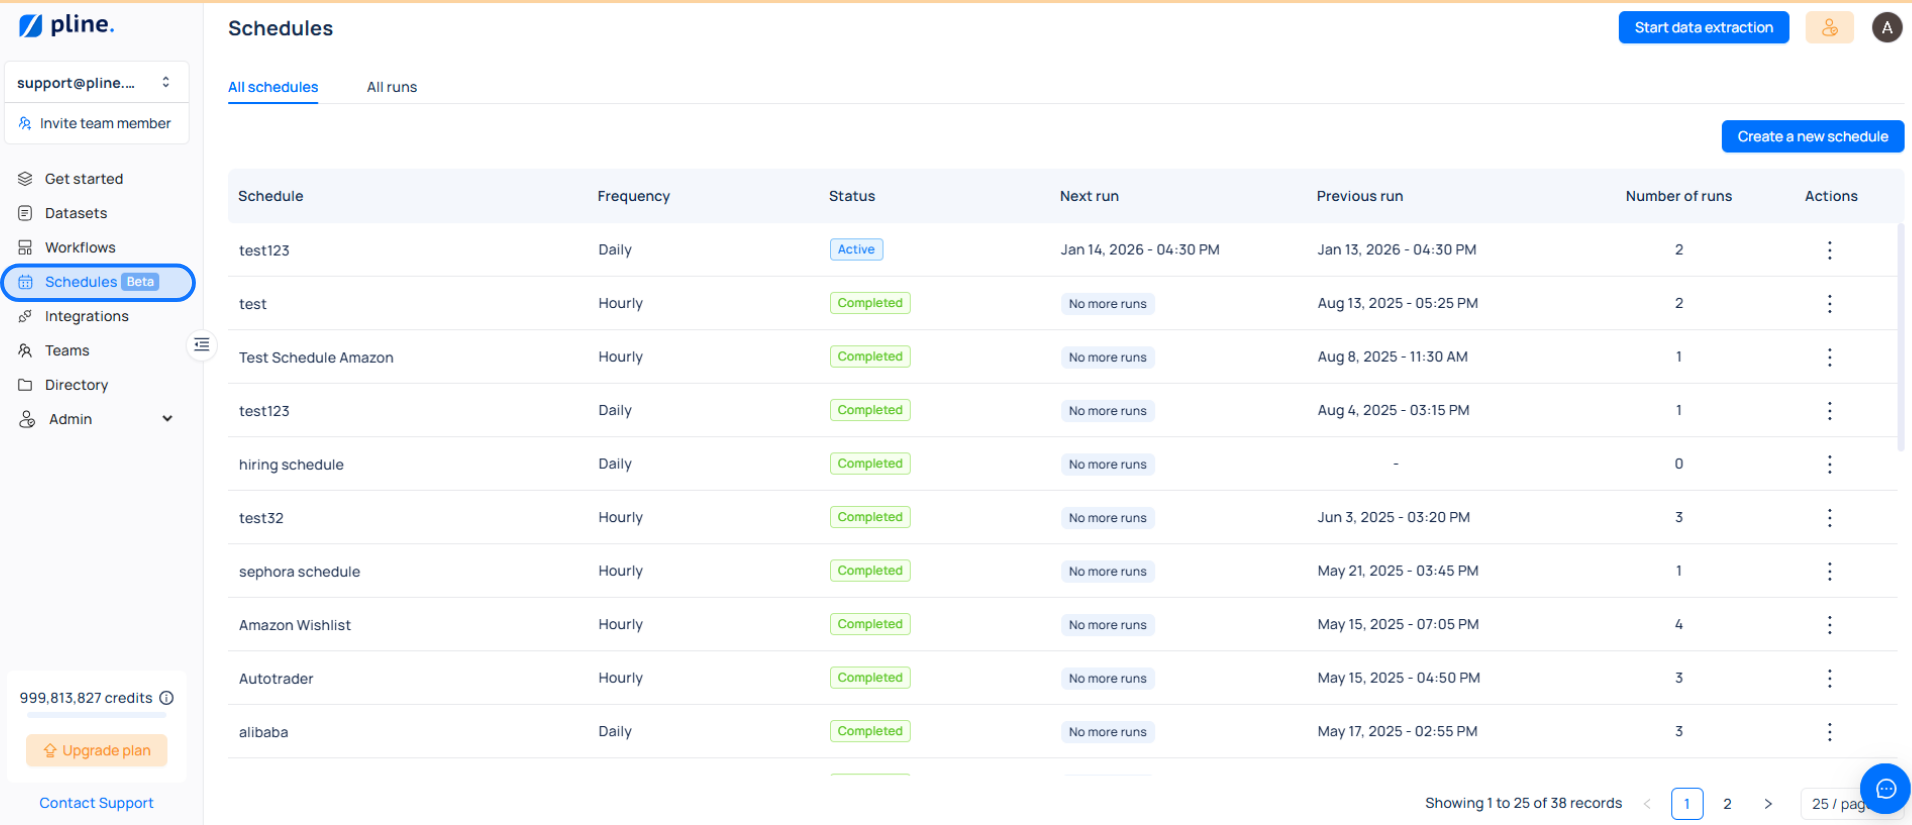This screenshot has height=825, width=1912.
Task: Collapse the sidebar with toggle icon
Action: point(202,345)
